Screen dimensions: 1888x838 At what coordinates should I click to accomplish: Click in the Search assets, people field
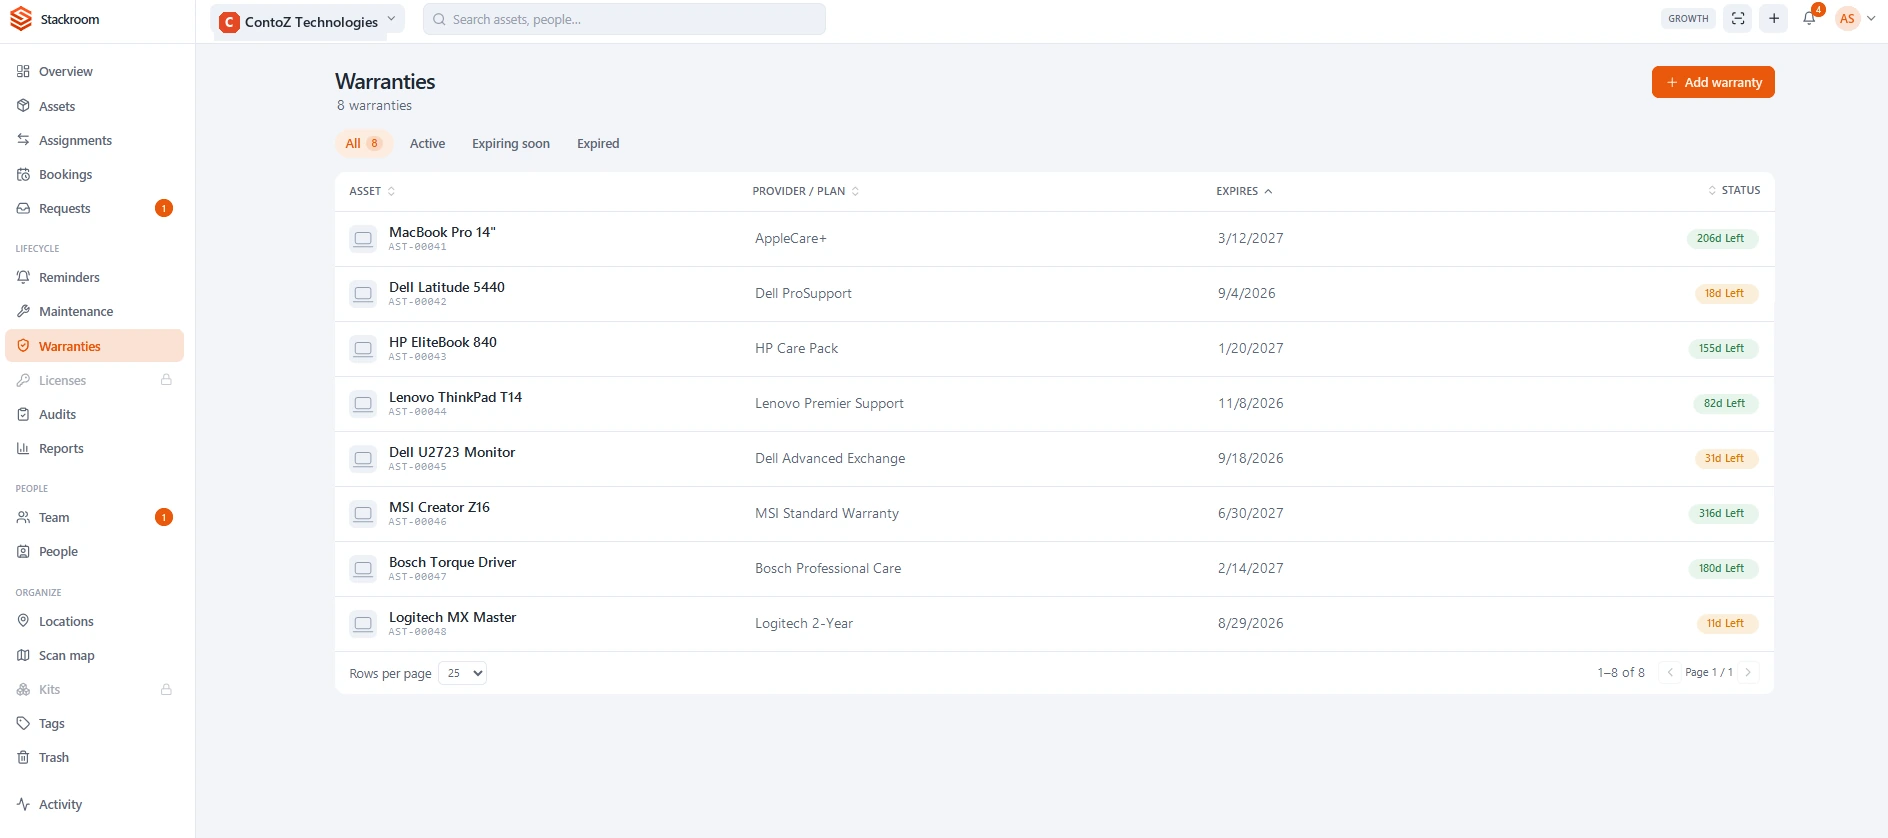coord(624,19)
